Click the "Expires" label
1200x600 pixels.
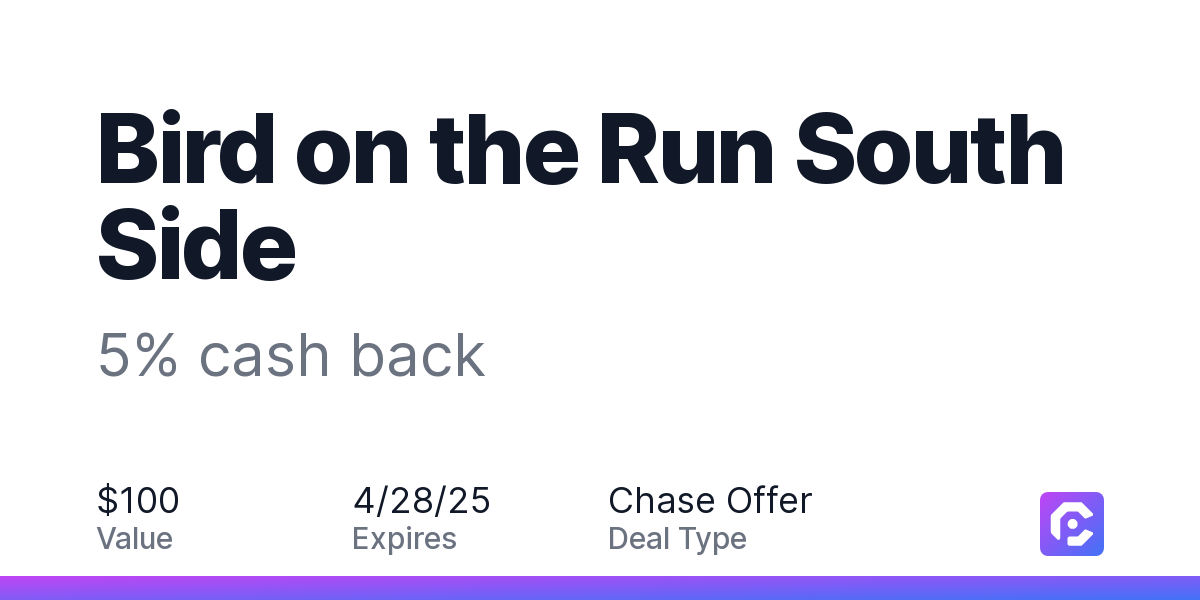click(405, 540)
